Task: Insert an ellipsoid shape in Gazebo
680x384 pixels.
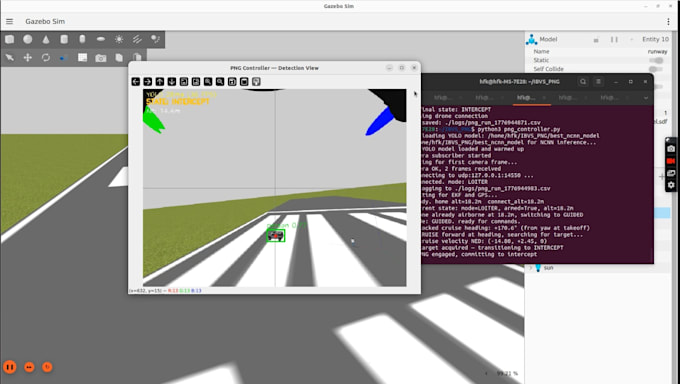Action: pos(101,39)
